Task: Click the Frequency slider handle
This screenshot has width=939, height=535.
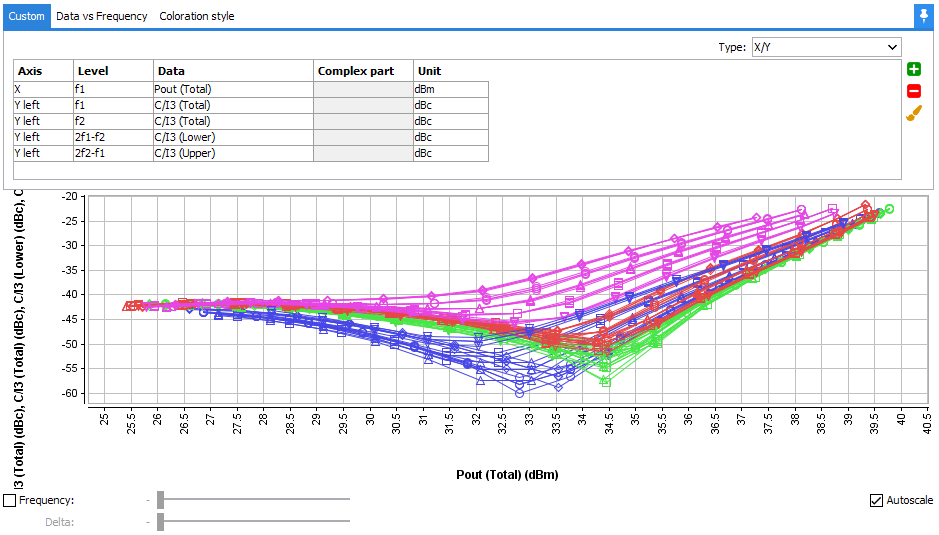Action: [160, 500]
